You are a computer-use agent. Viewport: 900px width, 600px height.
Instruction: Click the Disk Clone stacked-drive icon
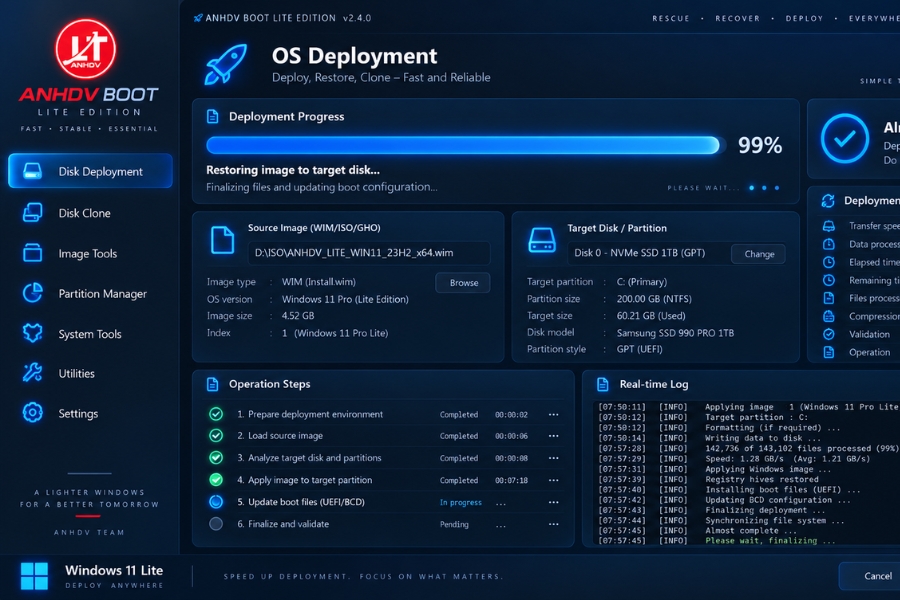33,212
